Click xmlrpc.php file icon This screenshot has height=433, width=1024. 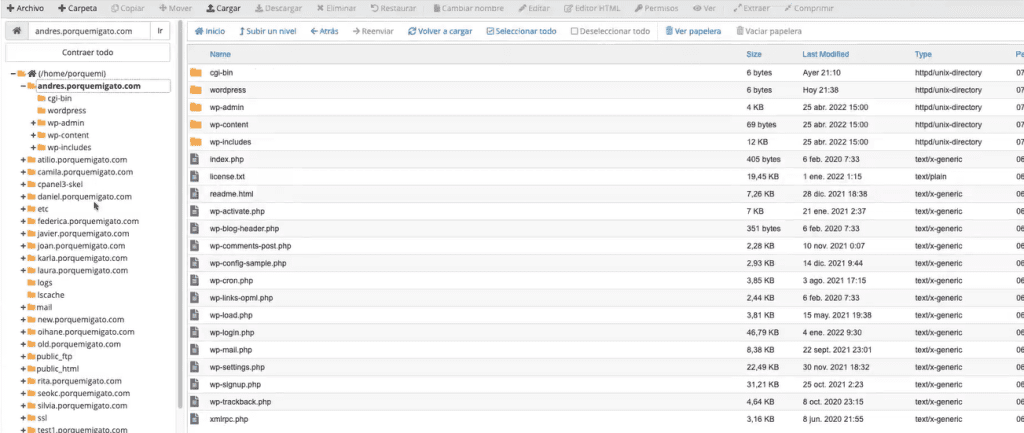point(194,419)
